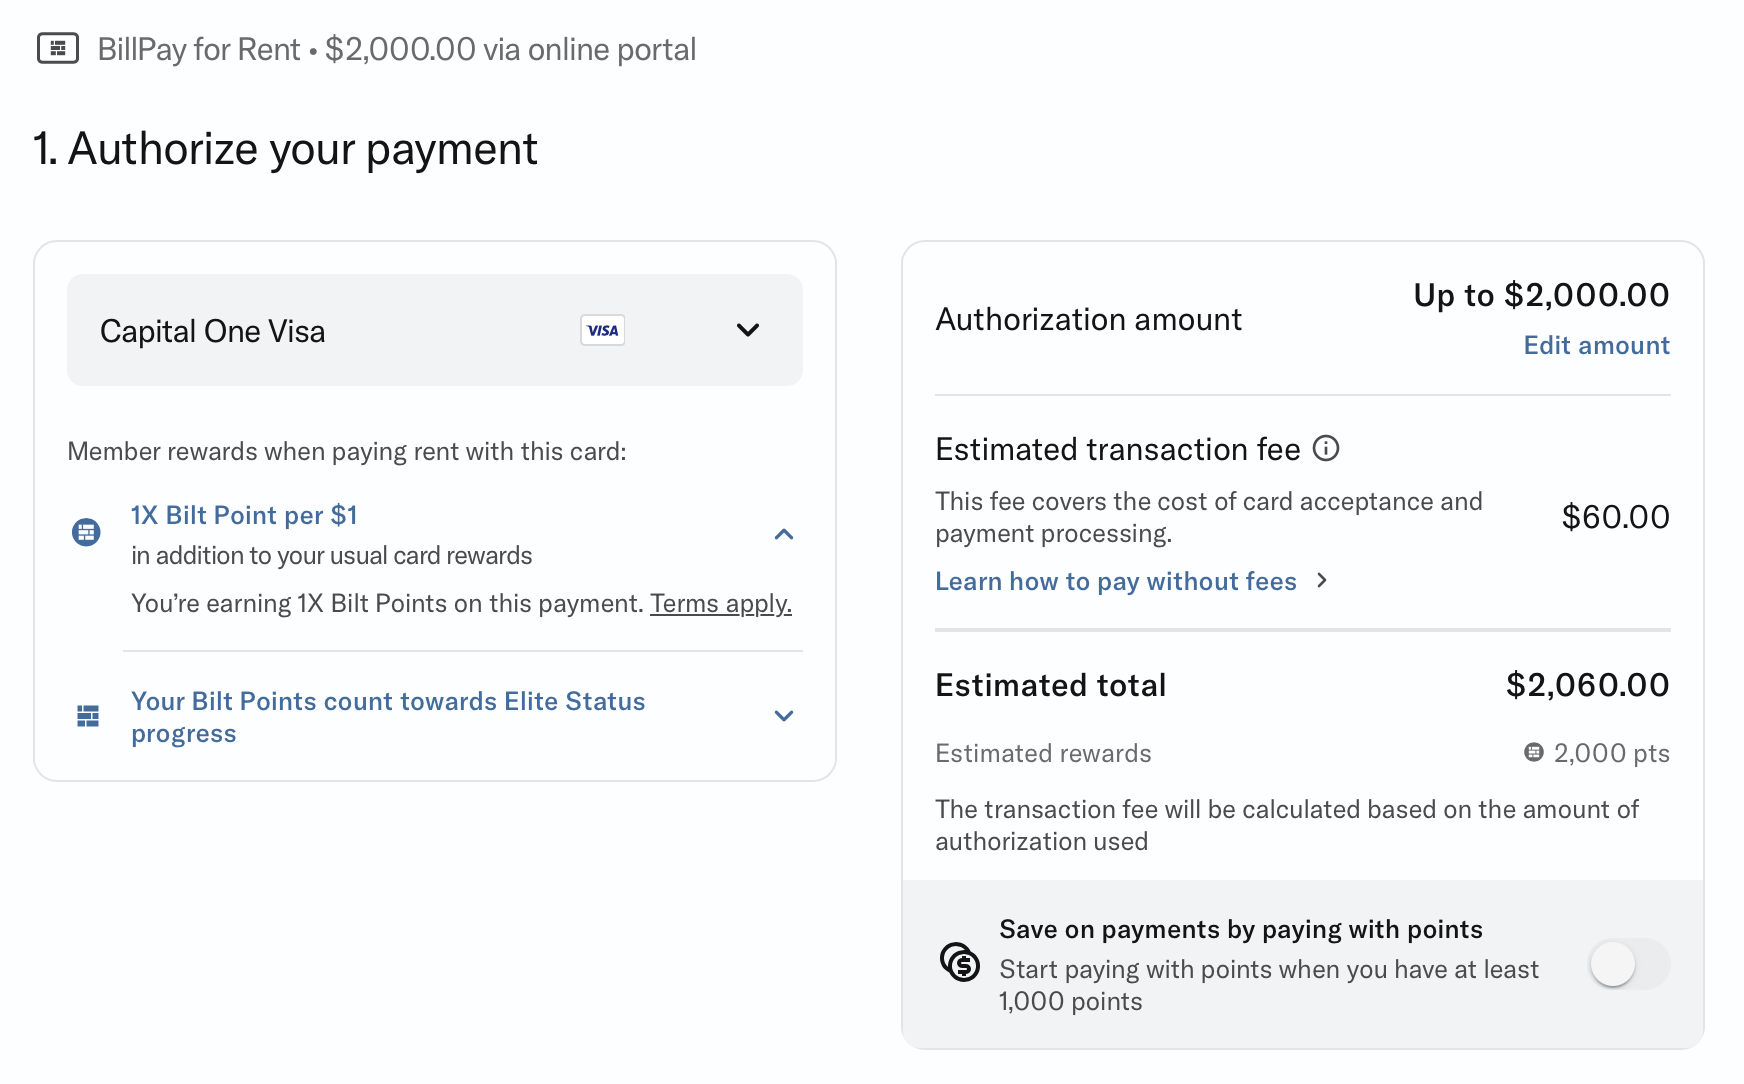Click the $60.00 transaction fee amount
The width and height of the screenshot is (1744, 1084).
(1615, 517)
